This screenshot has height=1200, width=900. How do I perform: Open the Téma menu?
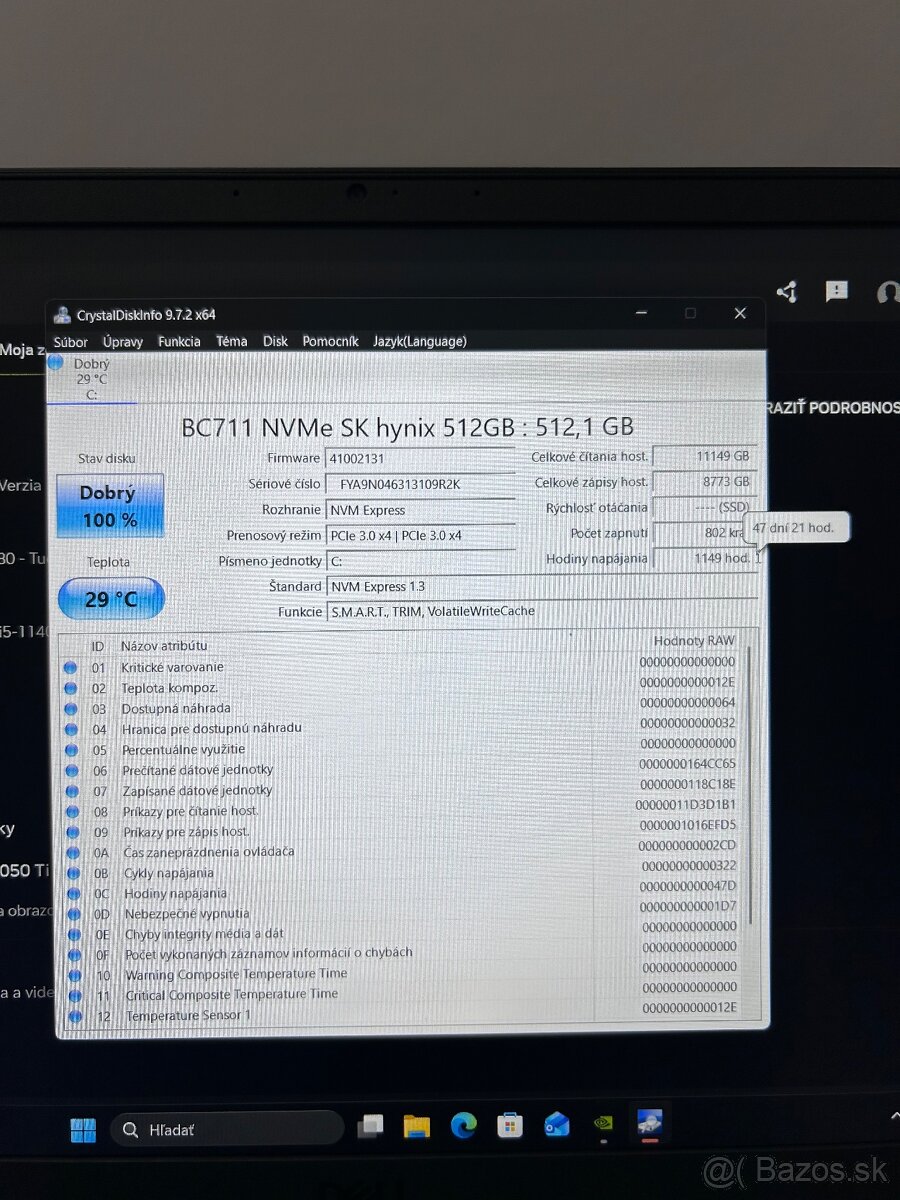coord(231,341)
